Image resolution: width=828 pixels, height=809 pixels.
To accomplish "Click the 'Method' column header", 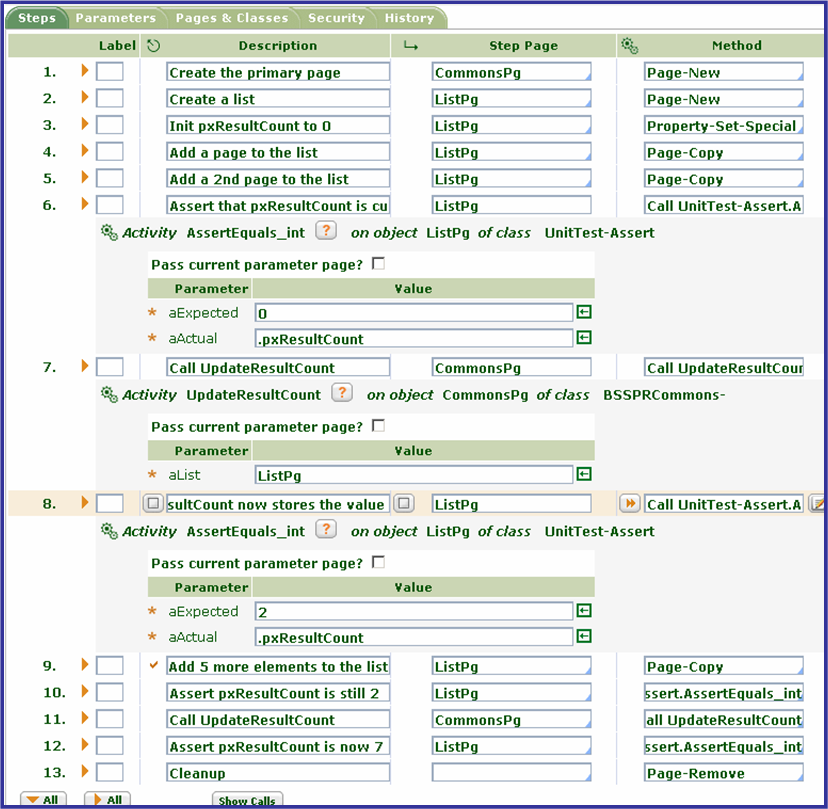I will coord(737,46).
